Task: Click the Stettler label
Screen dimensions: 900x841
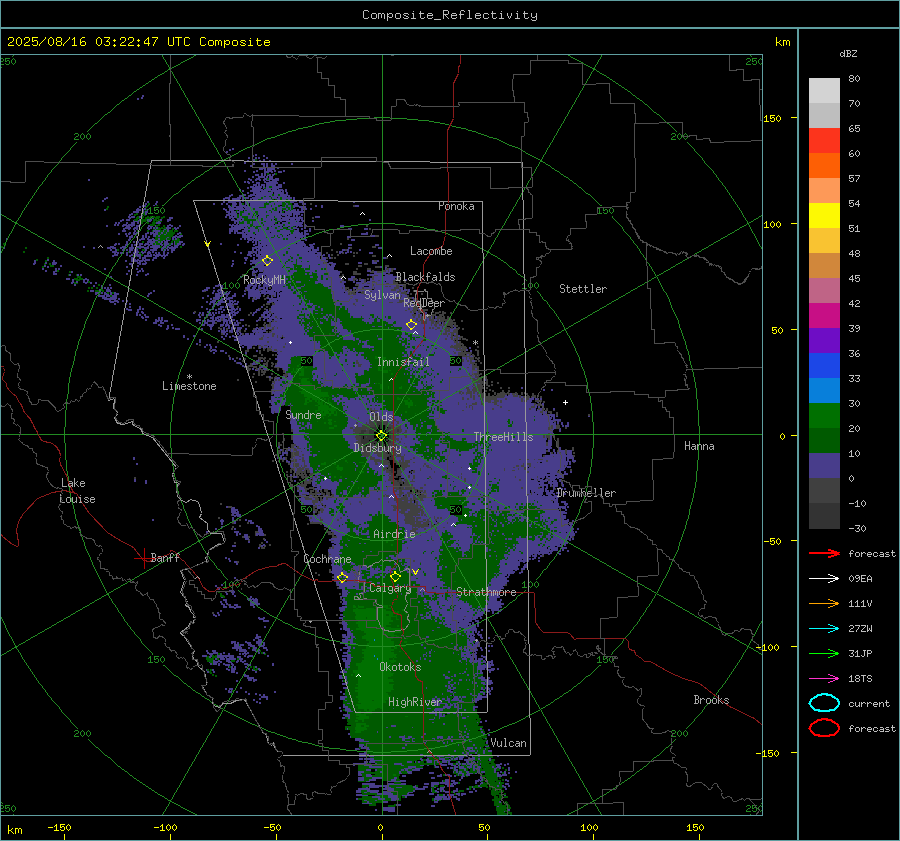Action: (x=583, y=289)
